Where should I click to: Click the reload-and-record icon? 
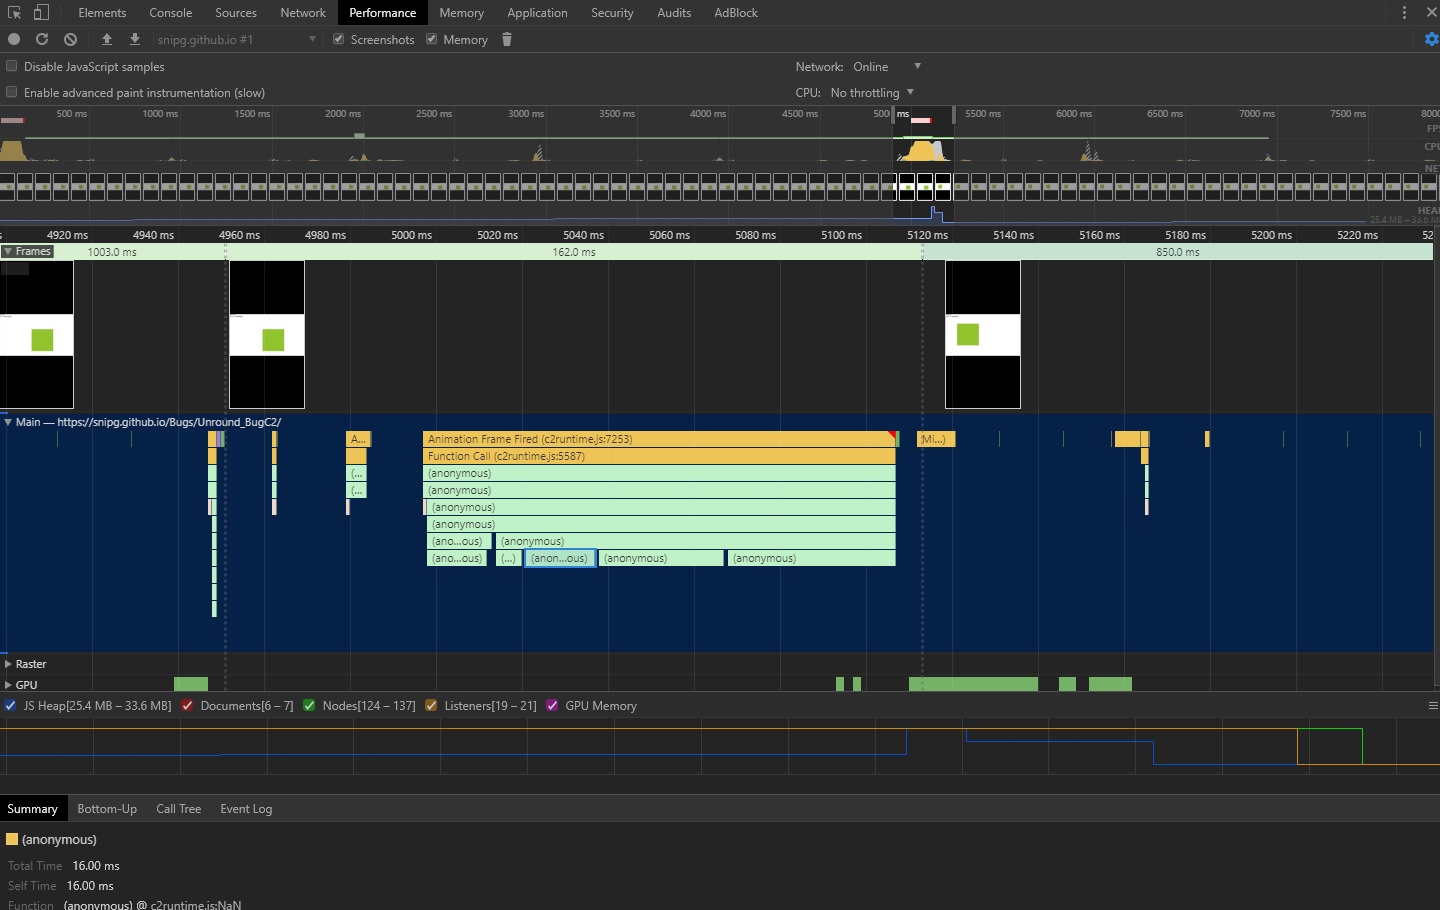(42, 39)
